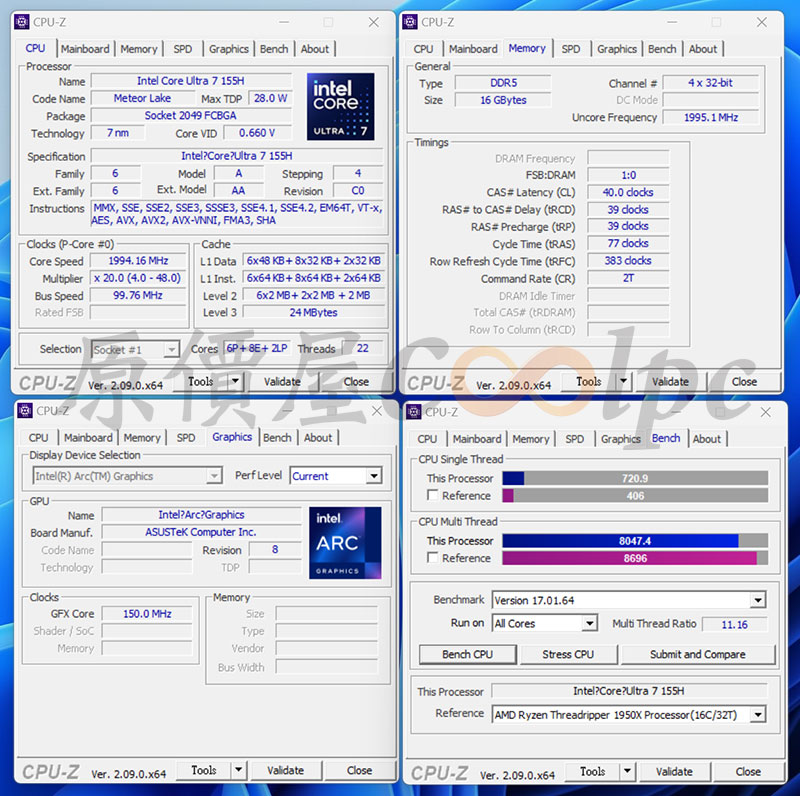Open the SPD tab in the Memory window
Screen dimensions: 800x796
pos(571,49)
